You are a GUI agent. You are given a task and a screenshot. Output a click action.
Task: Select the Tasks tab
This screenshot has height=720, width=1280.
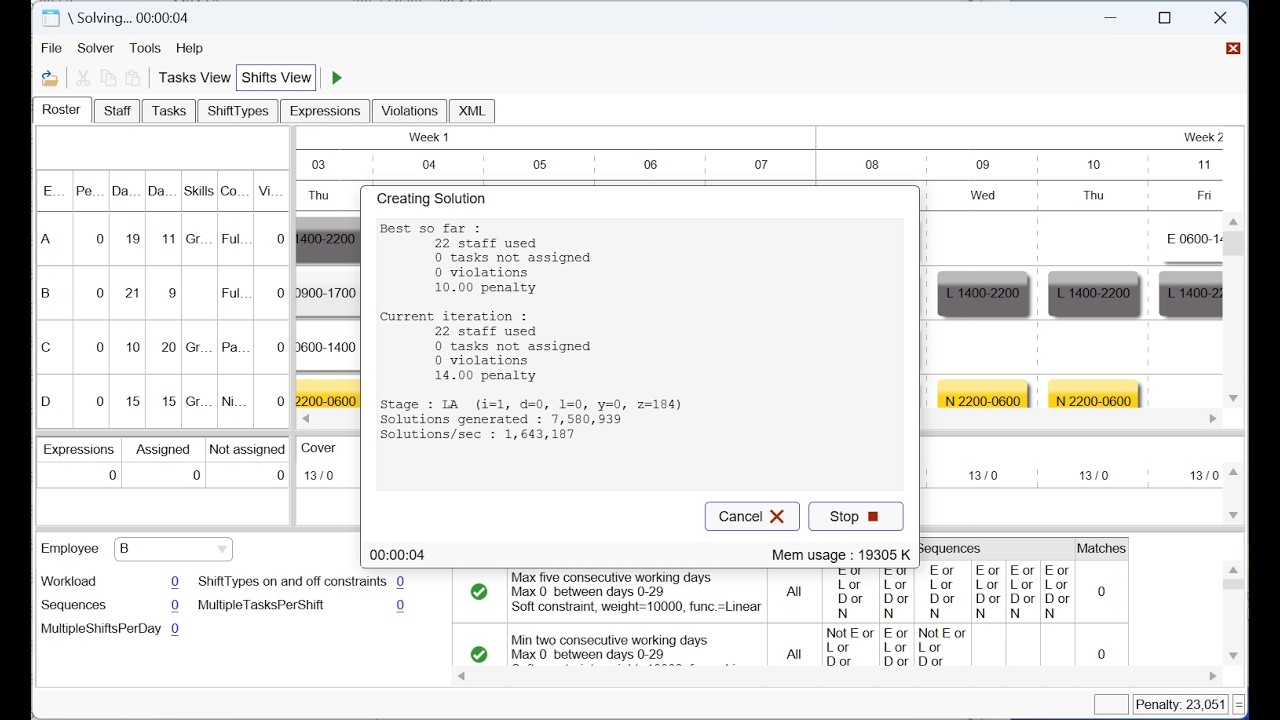[169, 111]
